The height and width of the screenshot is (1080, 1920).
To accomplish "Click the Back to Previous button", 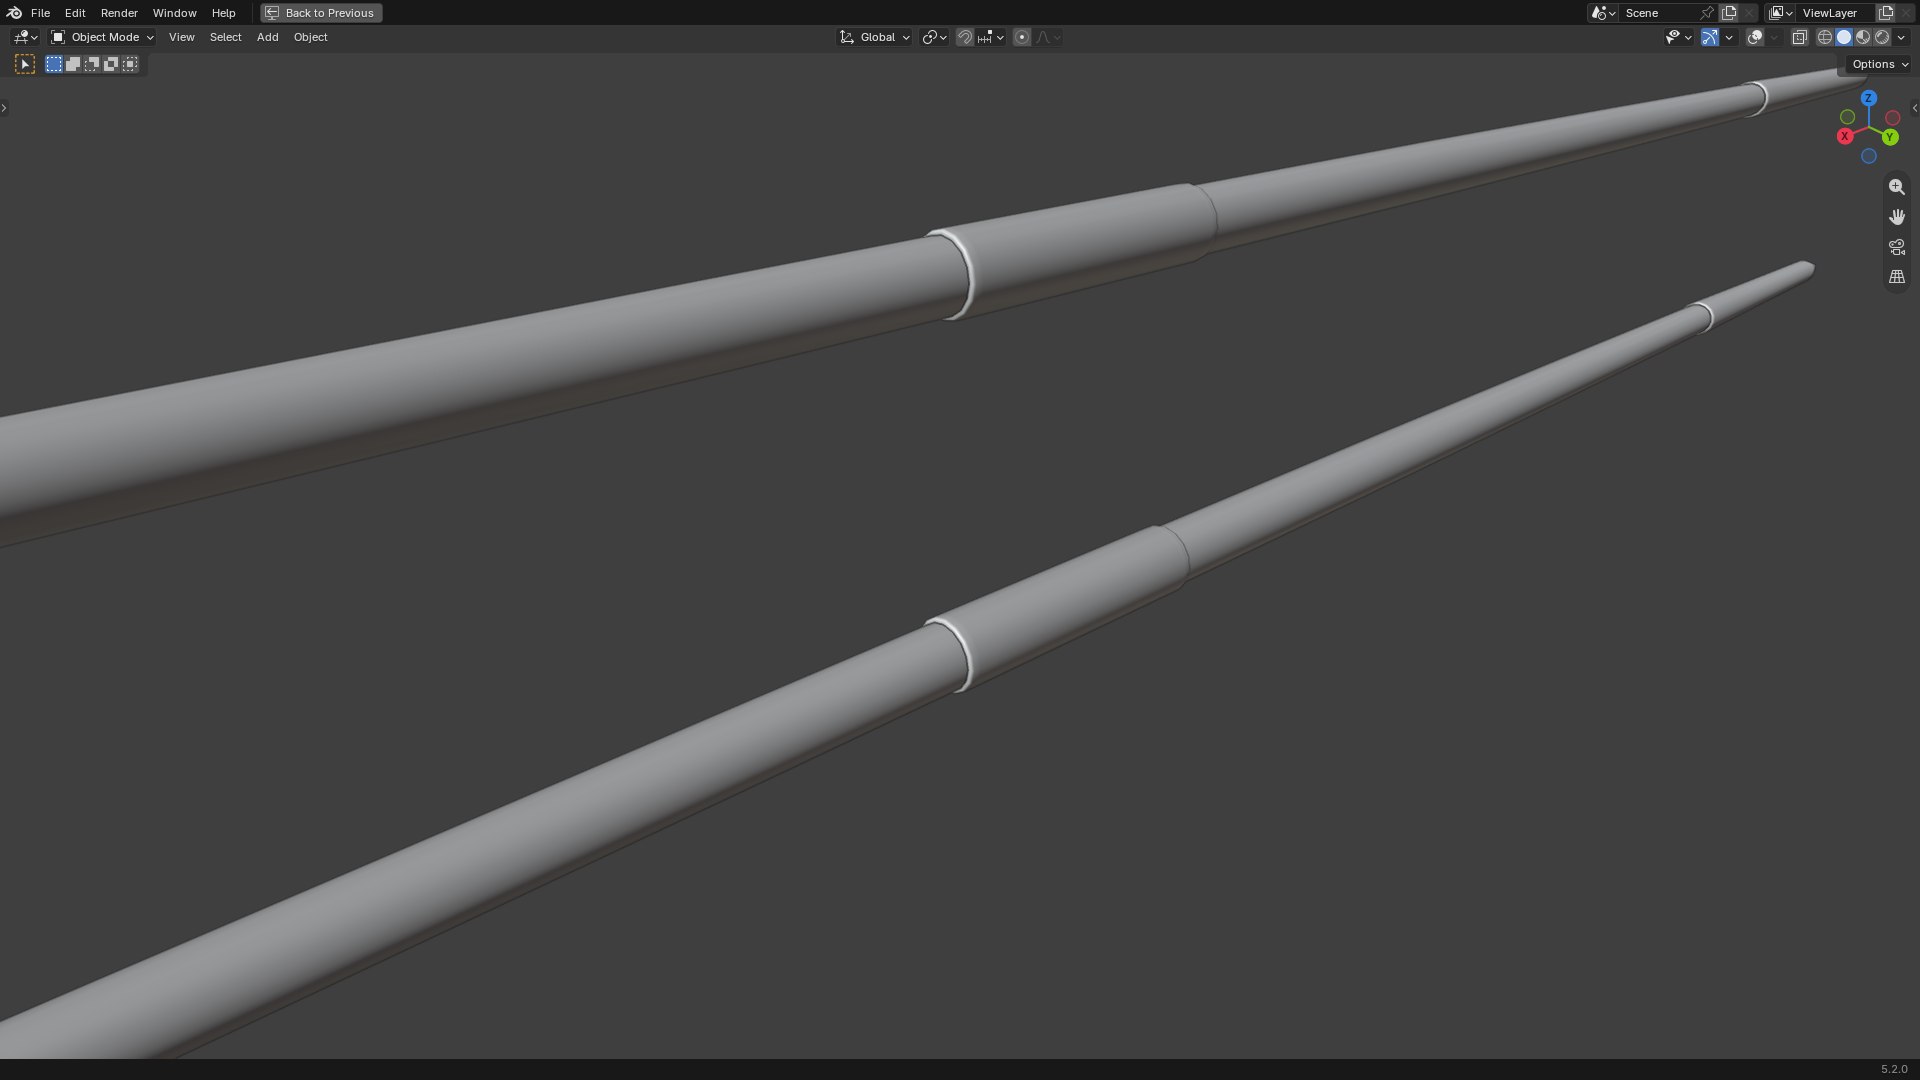I will point(321,13).
